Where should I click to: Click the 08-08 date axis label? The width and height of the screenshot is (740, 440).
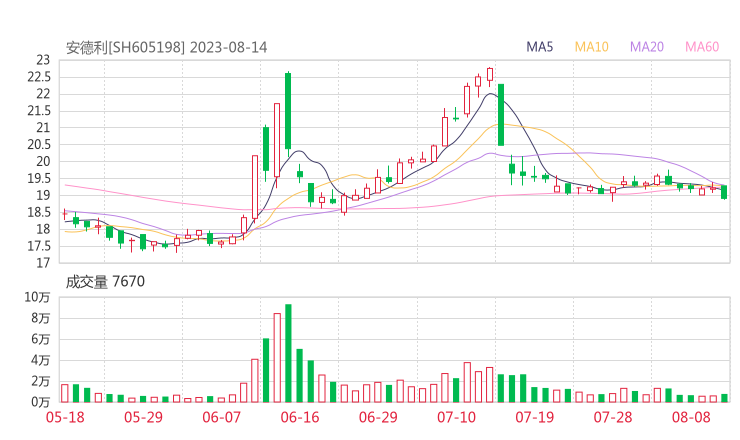(691, 417)
